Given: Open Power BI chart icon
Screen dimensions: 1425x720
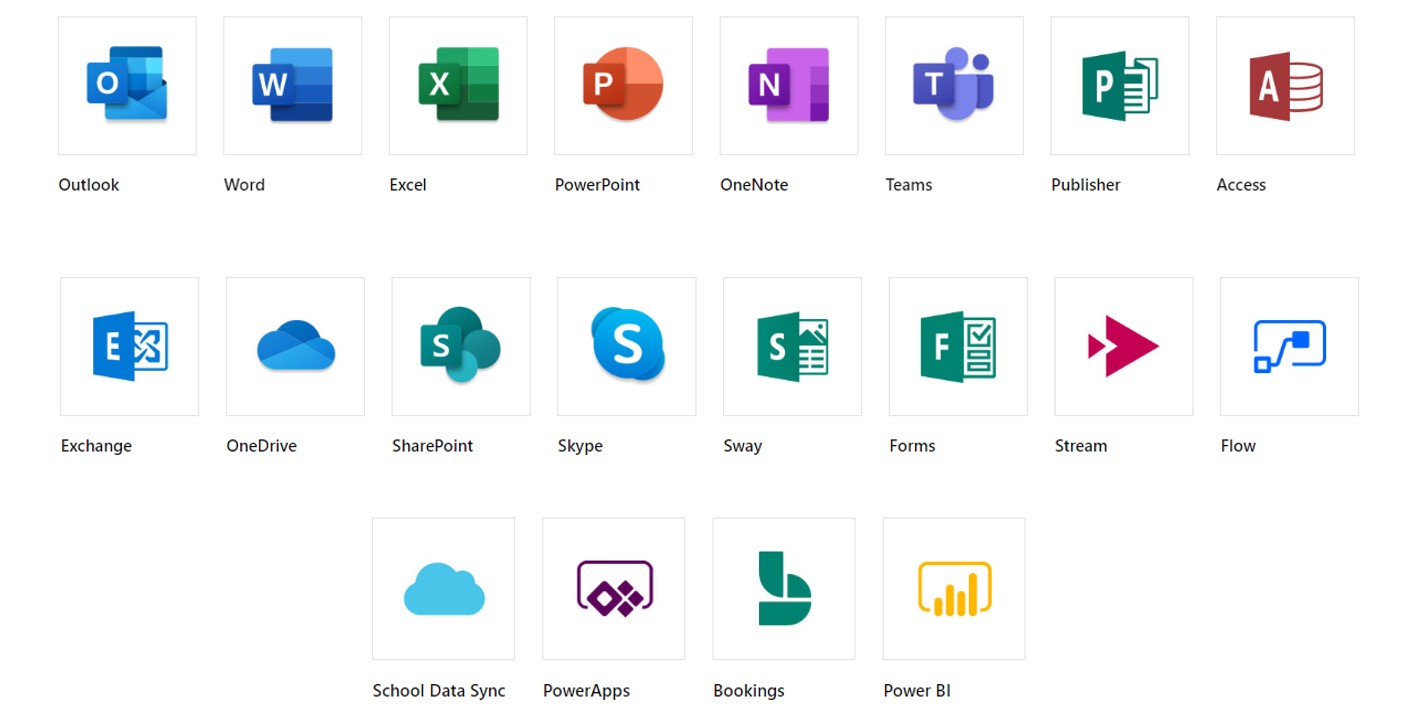Looking at the screenshot, I should [954, 588].
